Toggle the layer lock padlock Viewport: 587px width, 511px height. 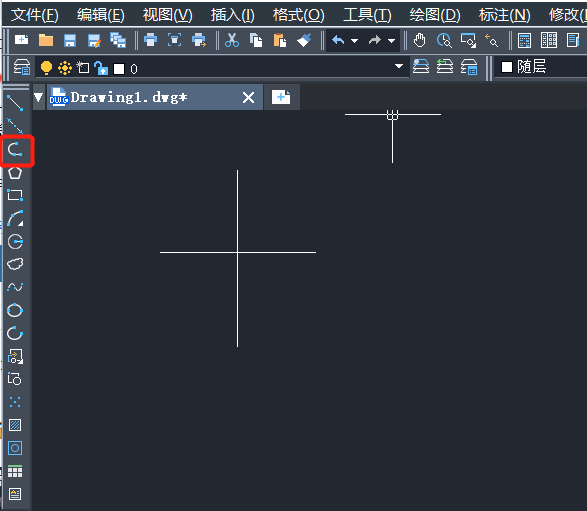(101, 68)
